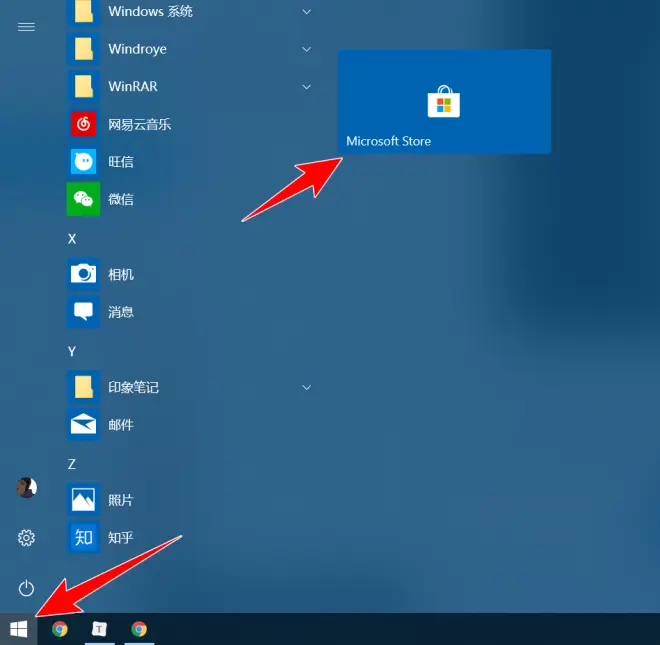Expand Windows 系统 folder chevron

[x=307, y=12]
